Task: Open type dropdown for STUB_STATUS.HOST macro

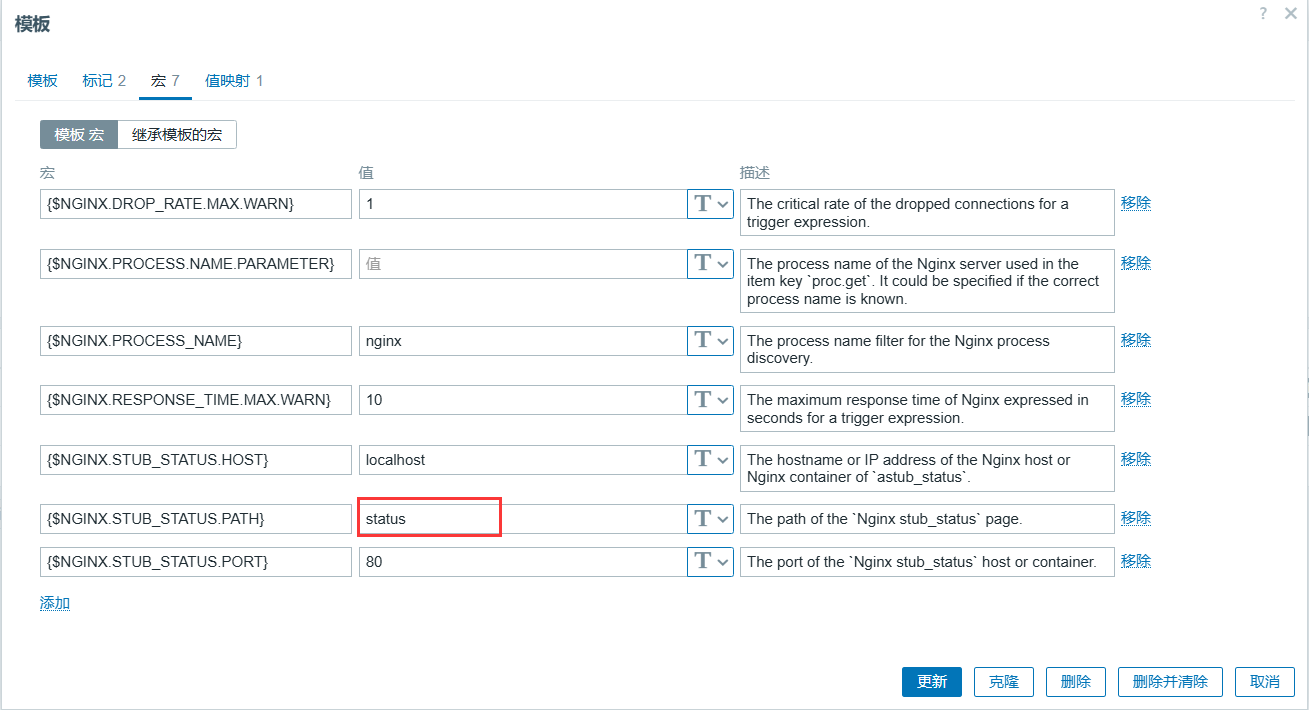Action: point(710,459)
